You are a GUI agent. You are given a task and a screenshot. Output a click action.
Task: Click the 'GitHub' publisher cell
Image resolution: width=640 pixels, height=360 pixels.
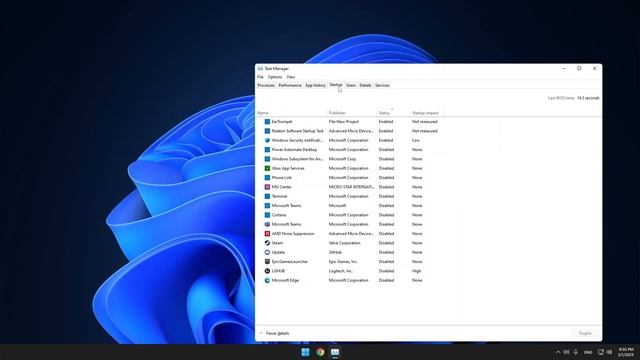coord(335,252)
